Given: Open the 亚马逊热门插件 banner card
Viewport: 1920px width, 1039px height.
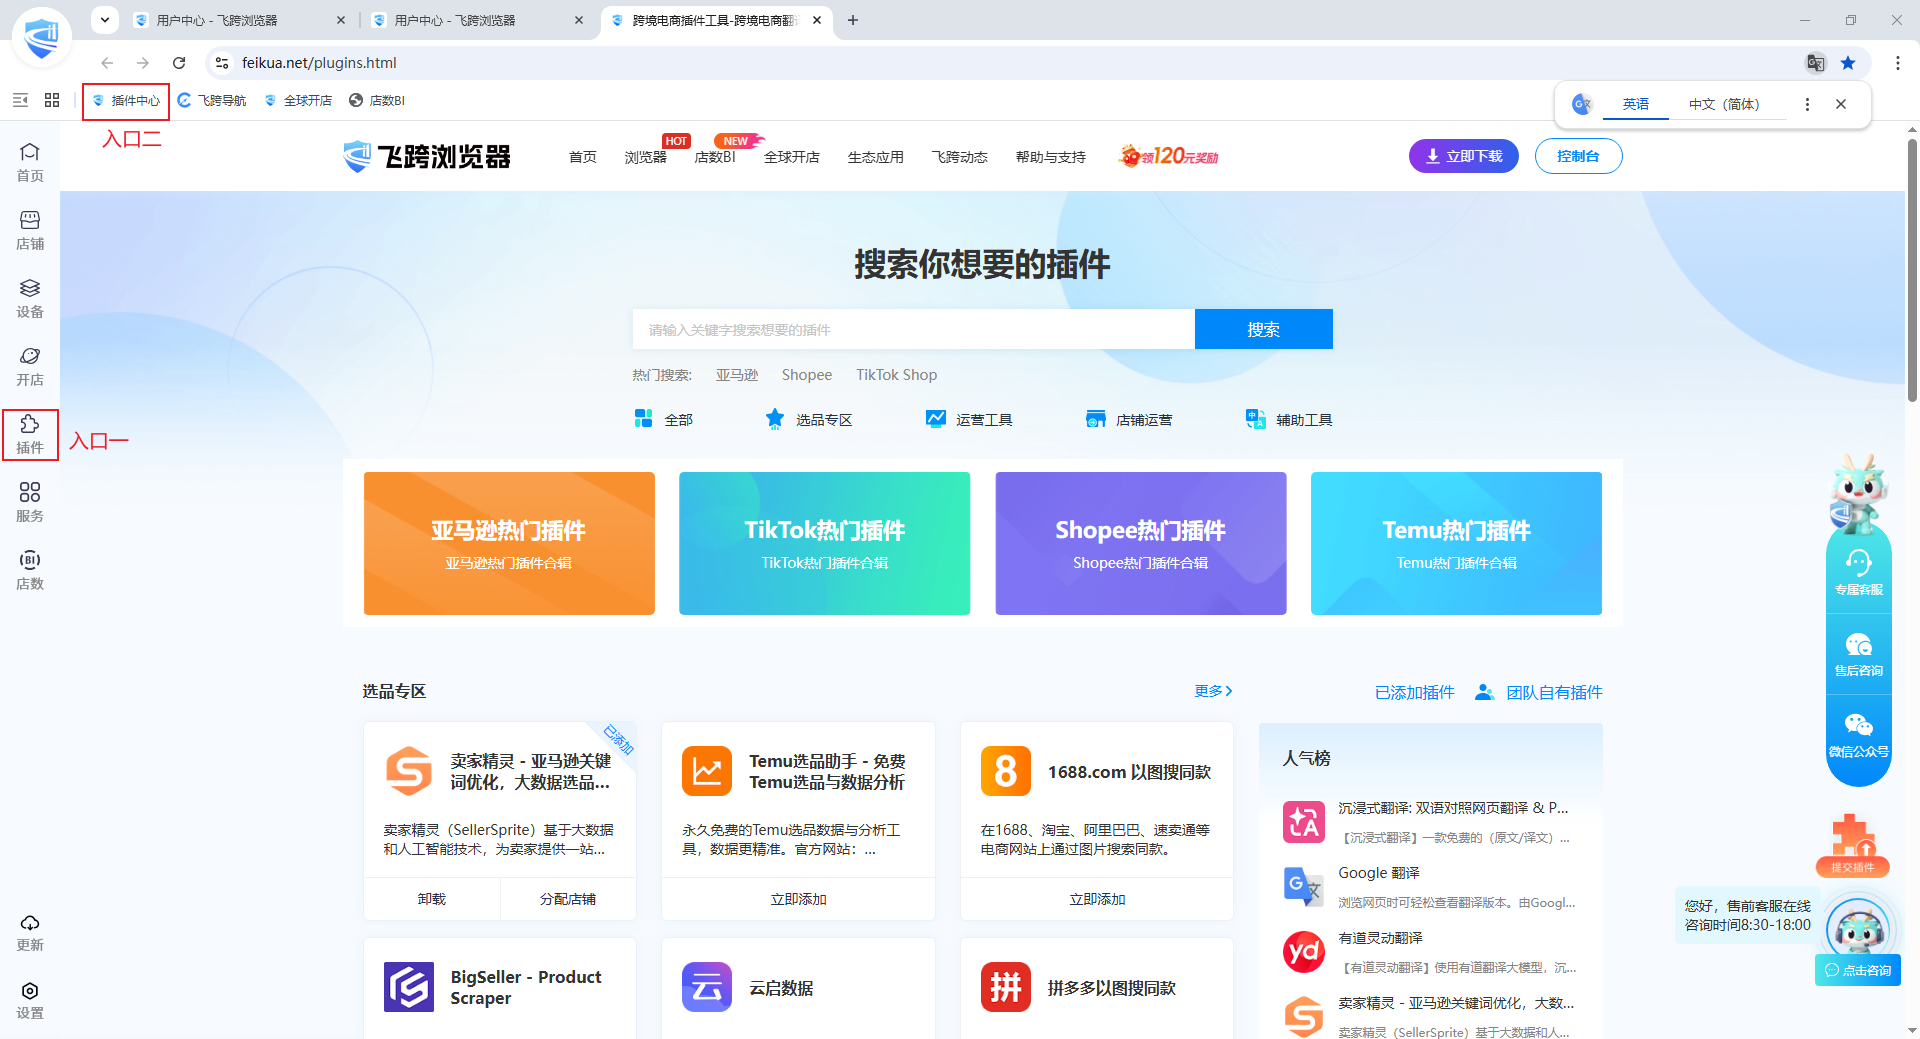Looking at the screenshot, I should (509, 543).
